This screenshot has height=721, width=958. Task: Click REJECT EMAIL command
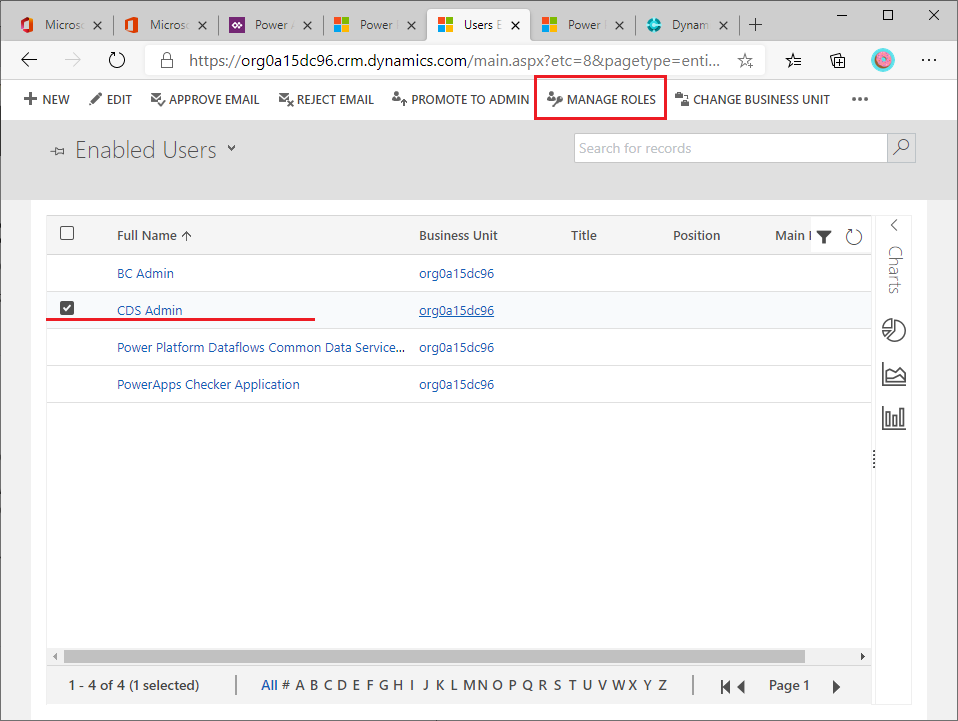[326, 99]
